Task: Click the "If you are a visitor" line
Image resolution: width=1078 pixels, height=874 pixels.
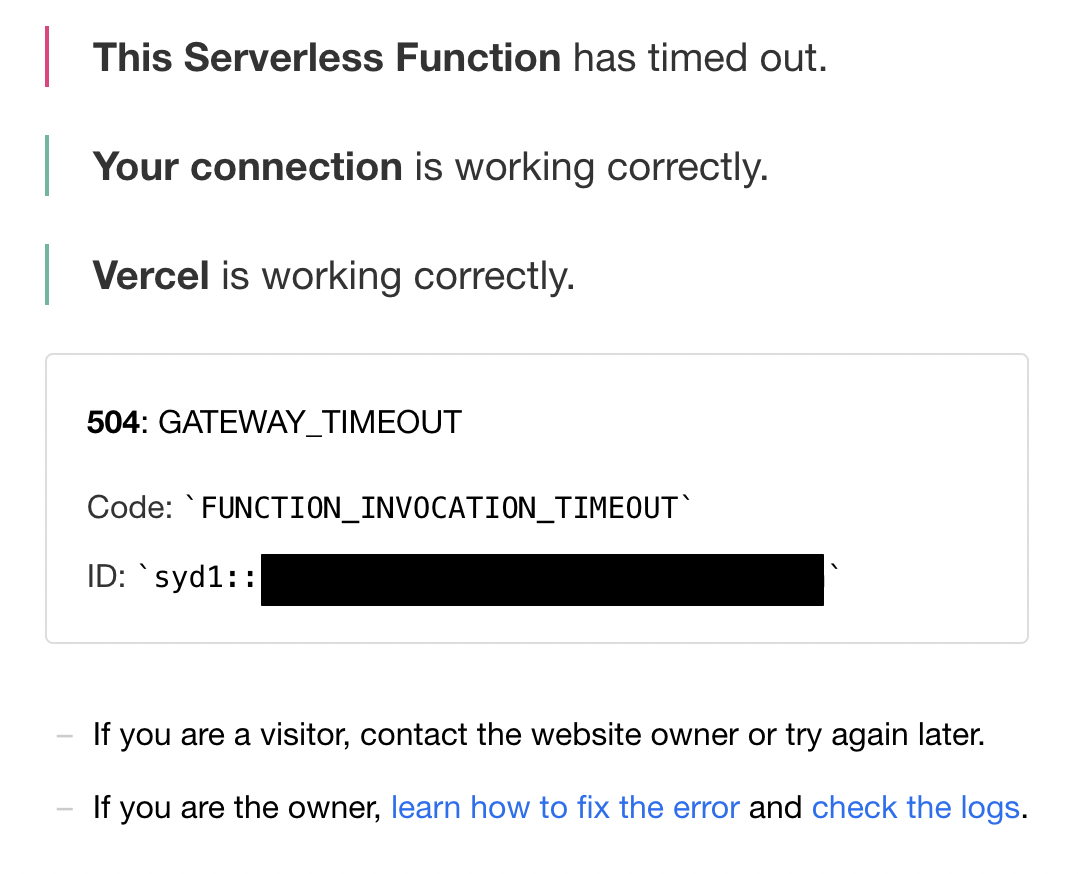Action: click(539, 736)
